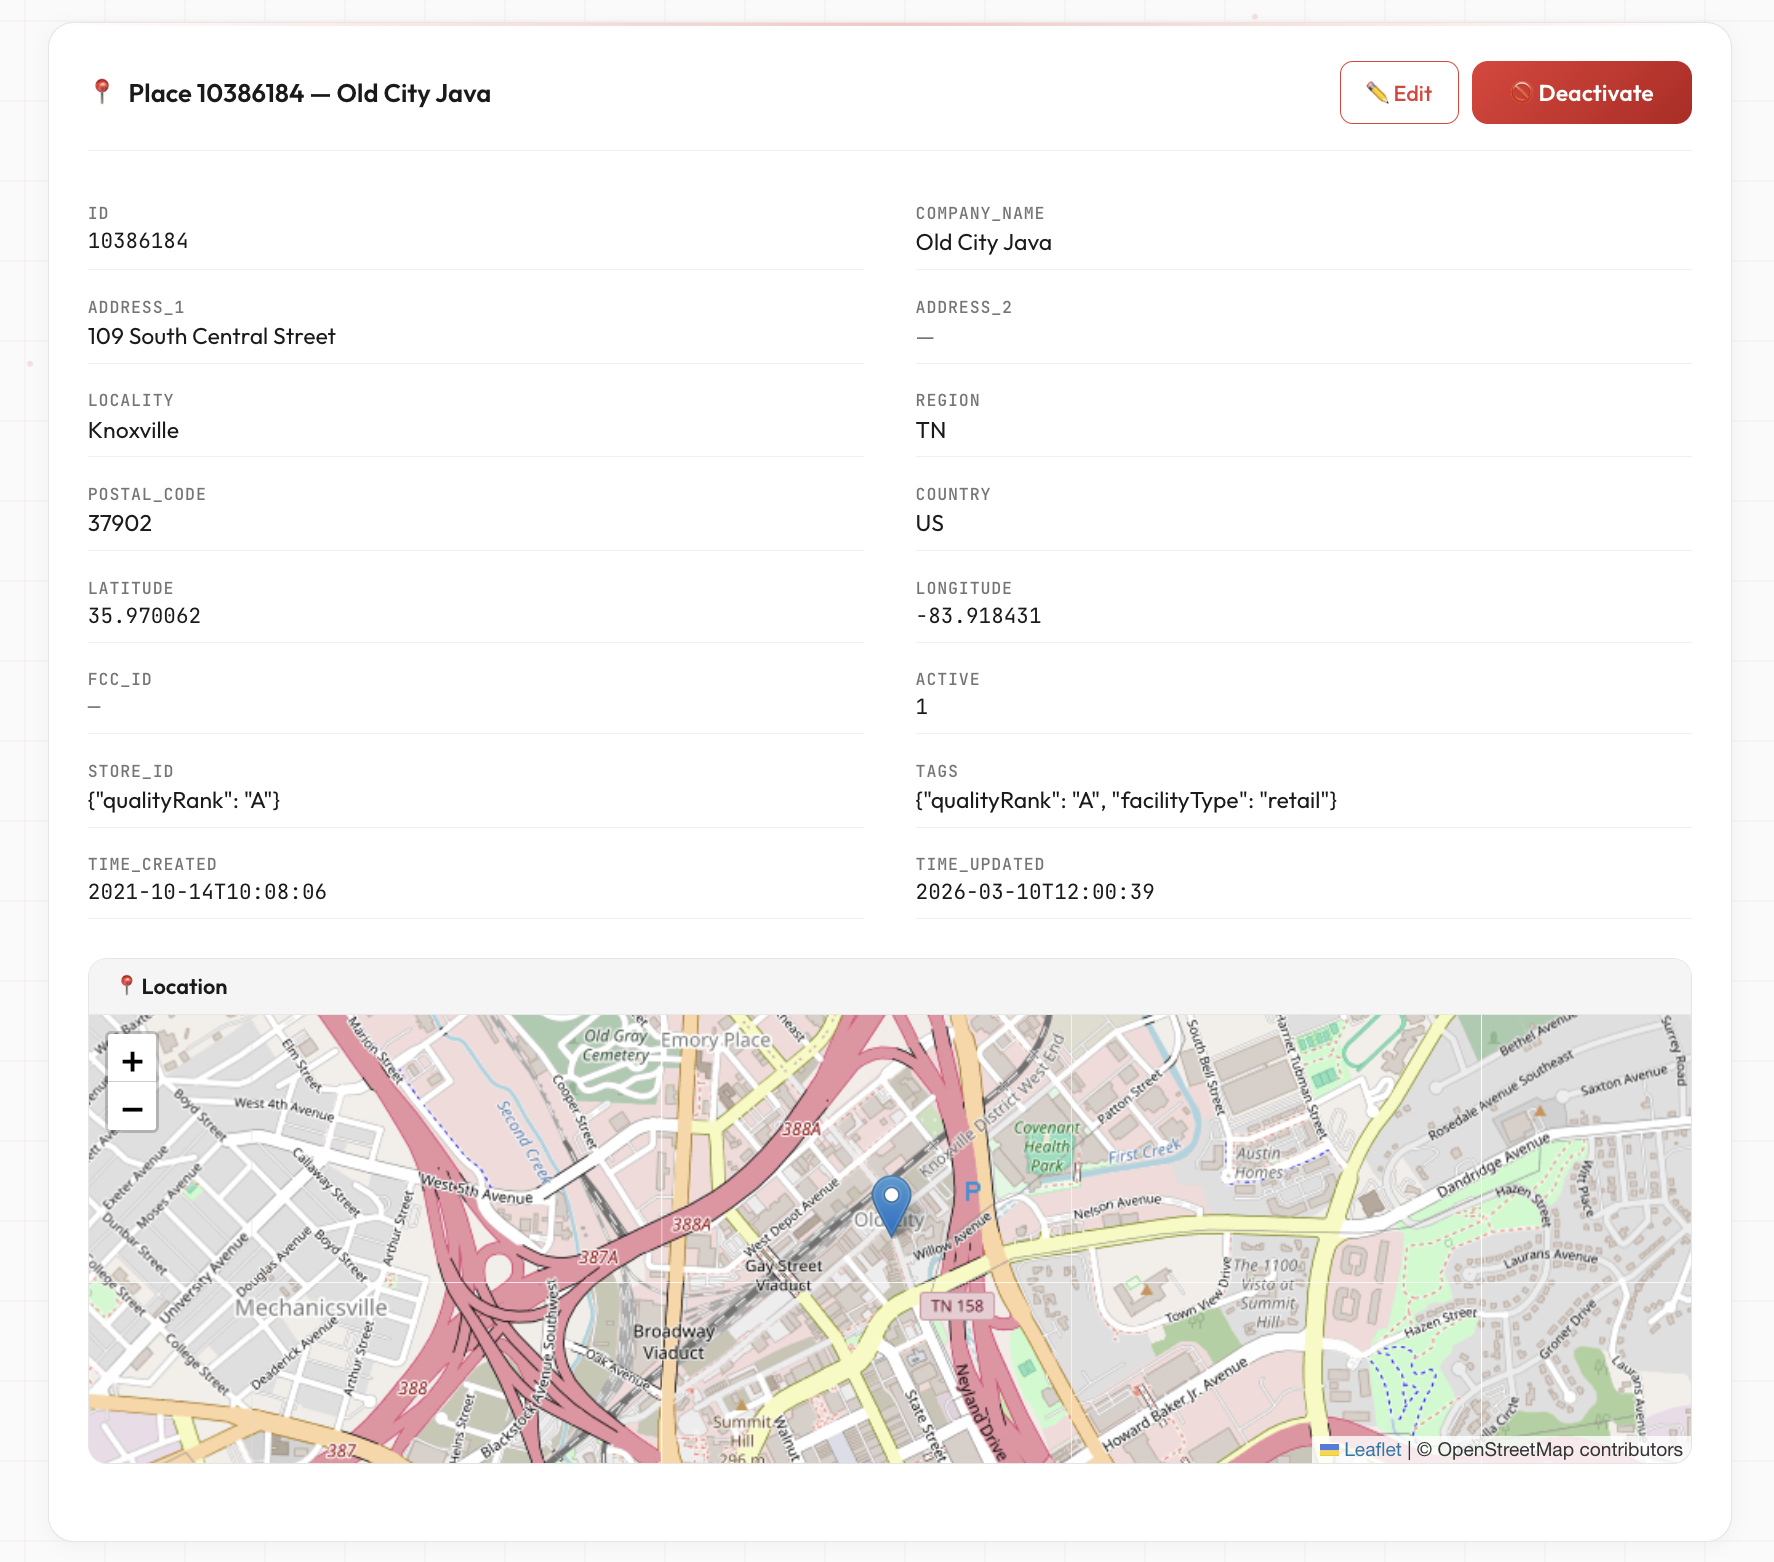
Task: Click the Covenant Health Park map label
Action: tap(1047, 1147)
